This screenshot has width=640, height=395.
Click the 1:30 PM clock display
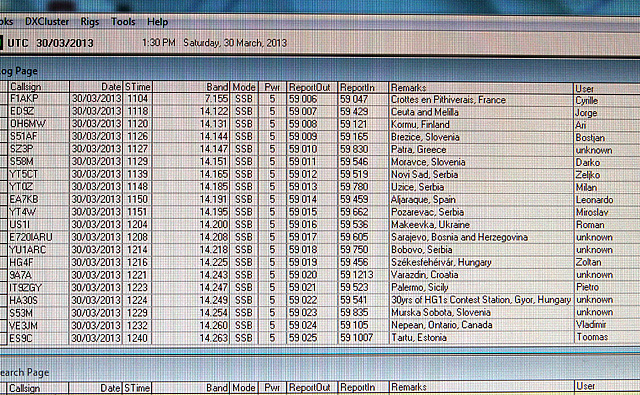[x=159, y=42]
